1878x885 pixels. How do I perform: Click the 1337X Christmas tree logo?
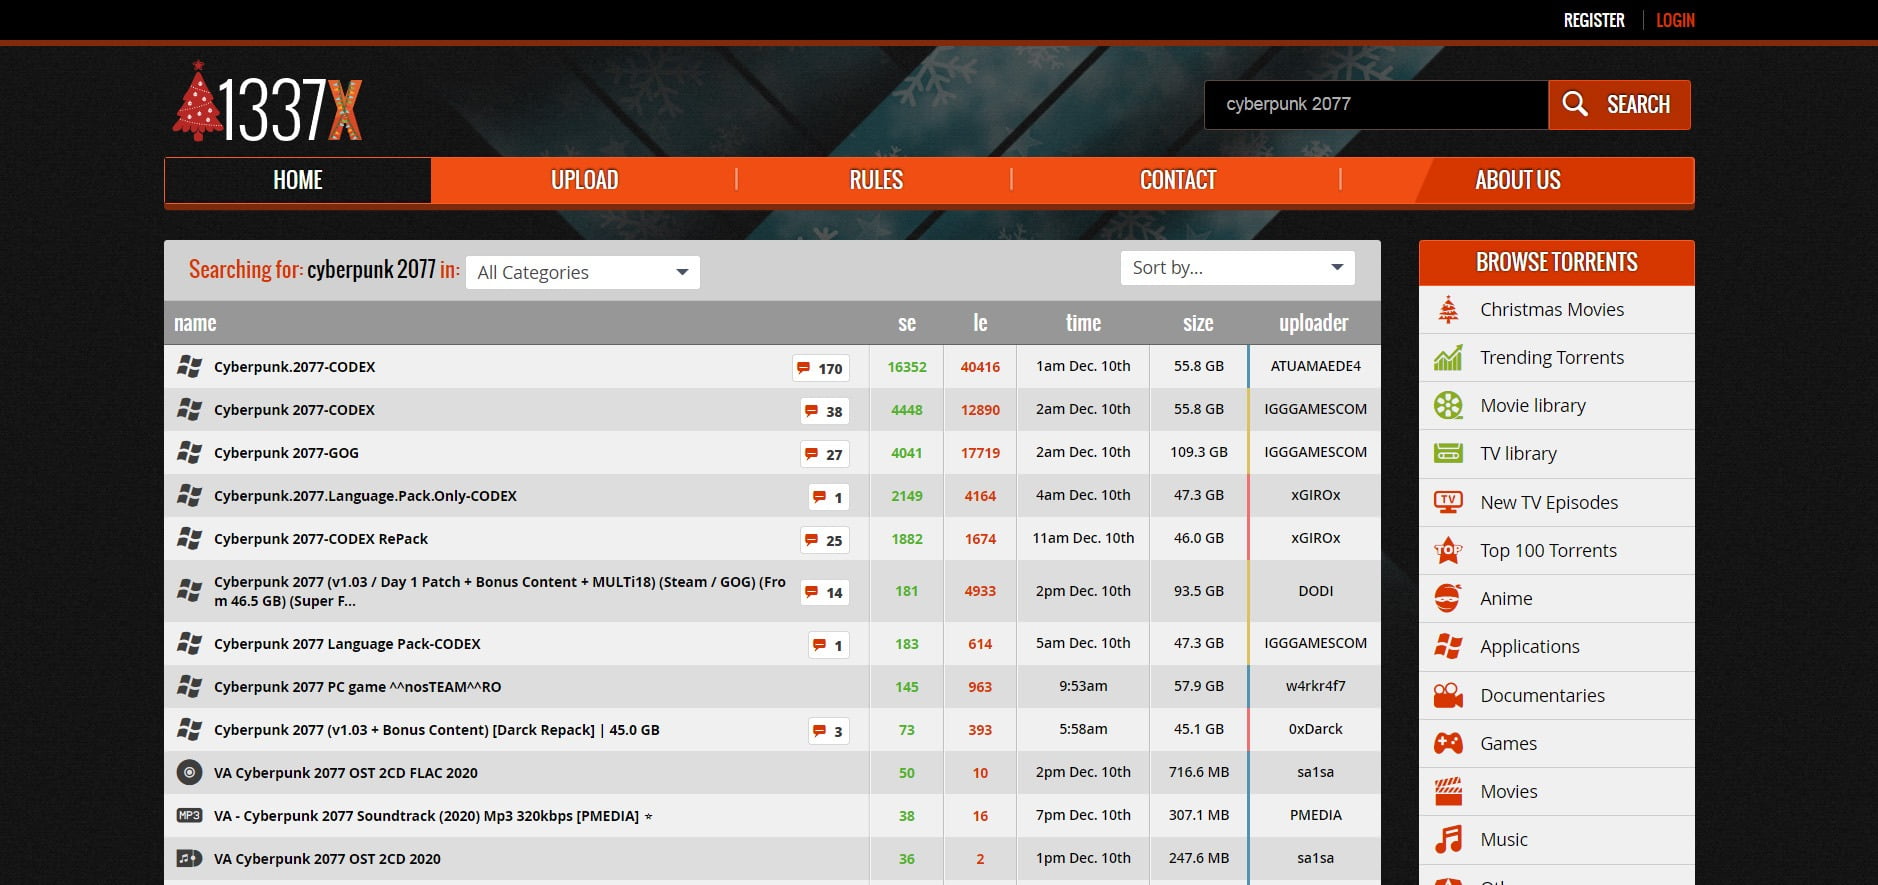(267, 102)
